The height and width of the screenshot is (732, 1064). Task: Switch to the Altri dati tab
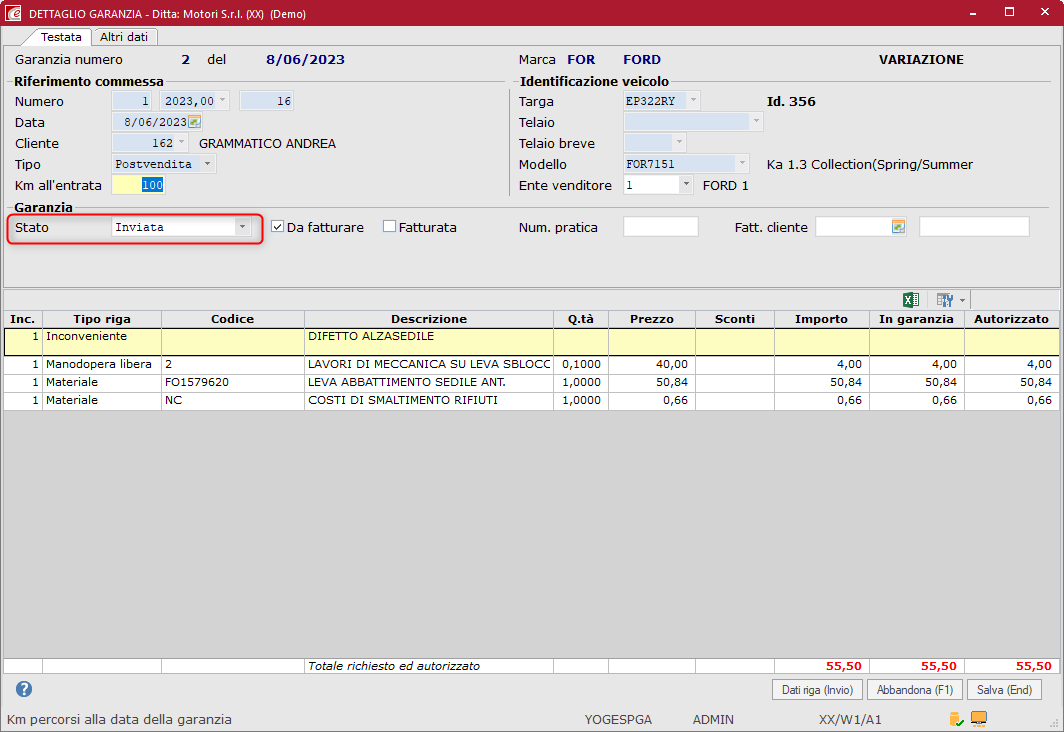coord(124,37)
